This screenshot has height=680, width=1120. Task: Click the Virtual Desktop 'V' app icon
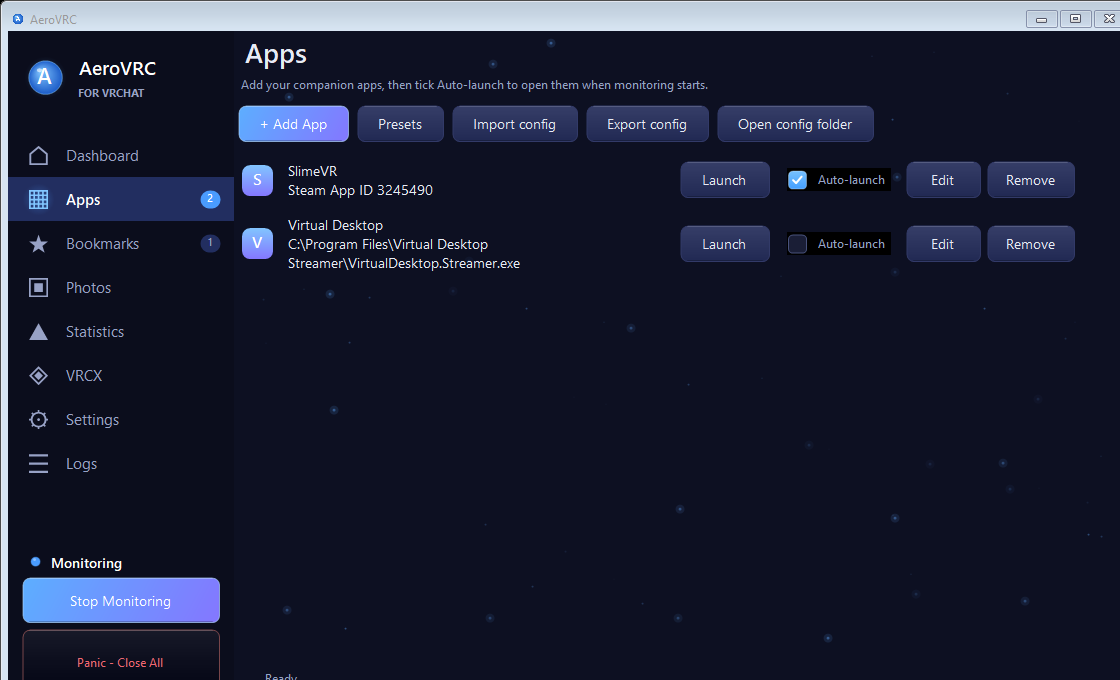coord(257,244)
